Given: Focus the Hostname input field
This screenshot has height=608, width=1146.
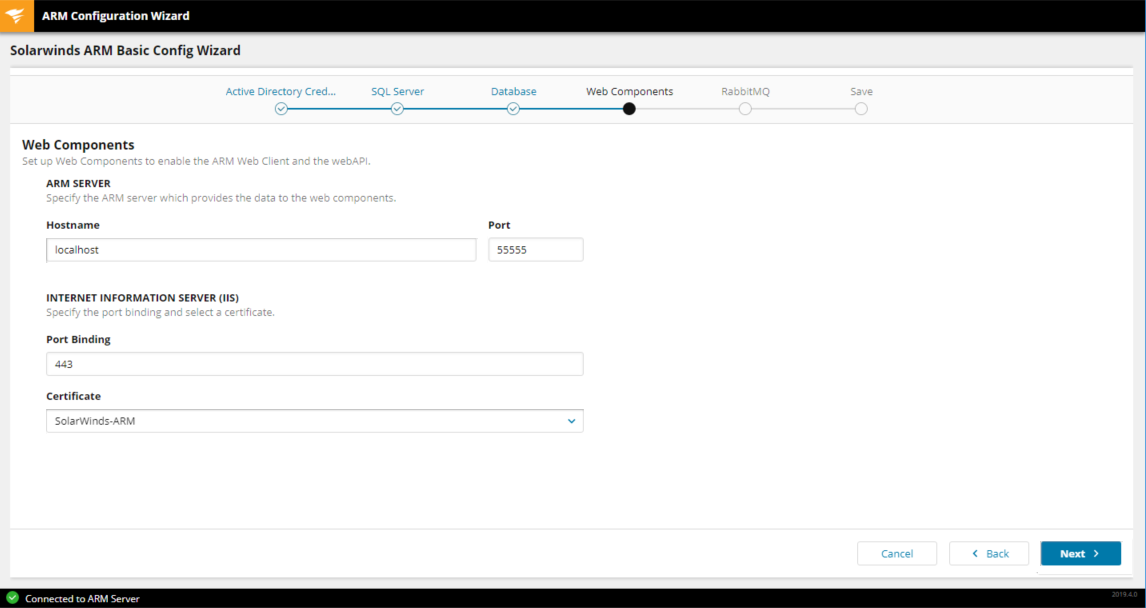Looking at the screenshot, I should pos(261,250).
